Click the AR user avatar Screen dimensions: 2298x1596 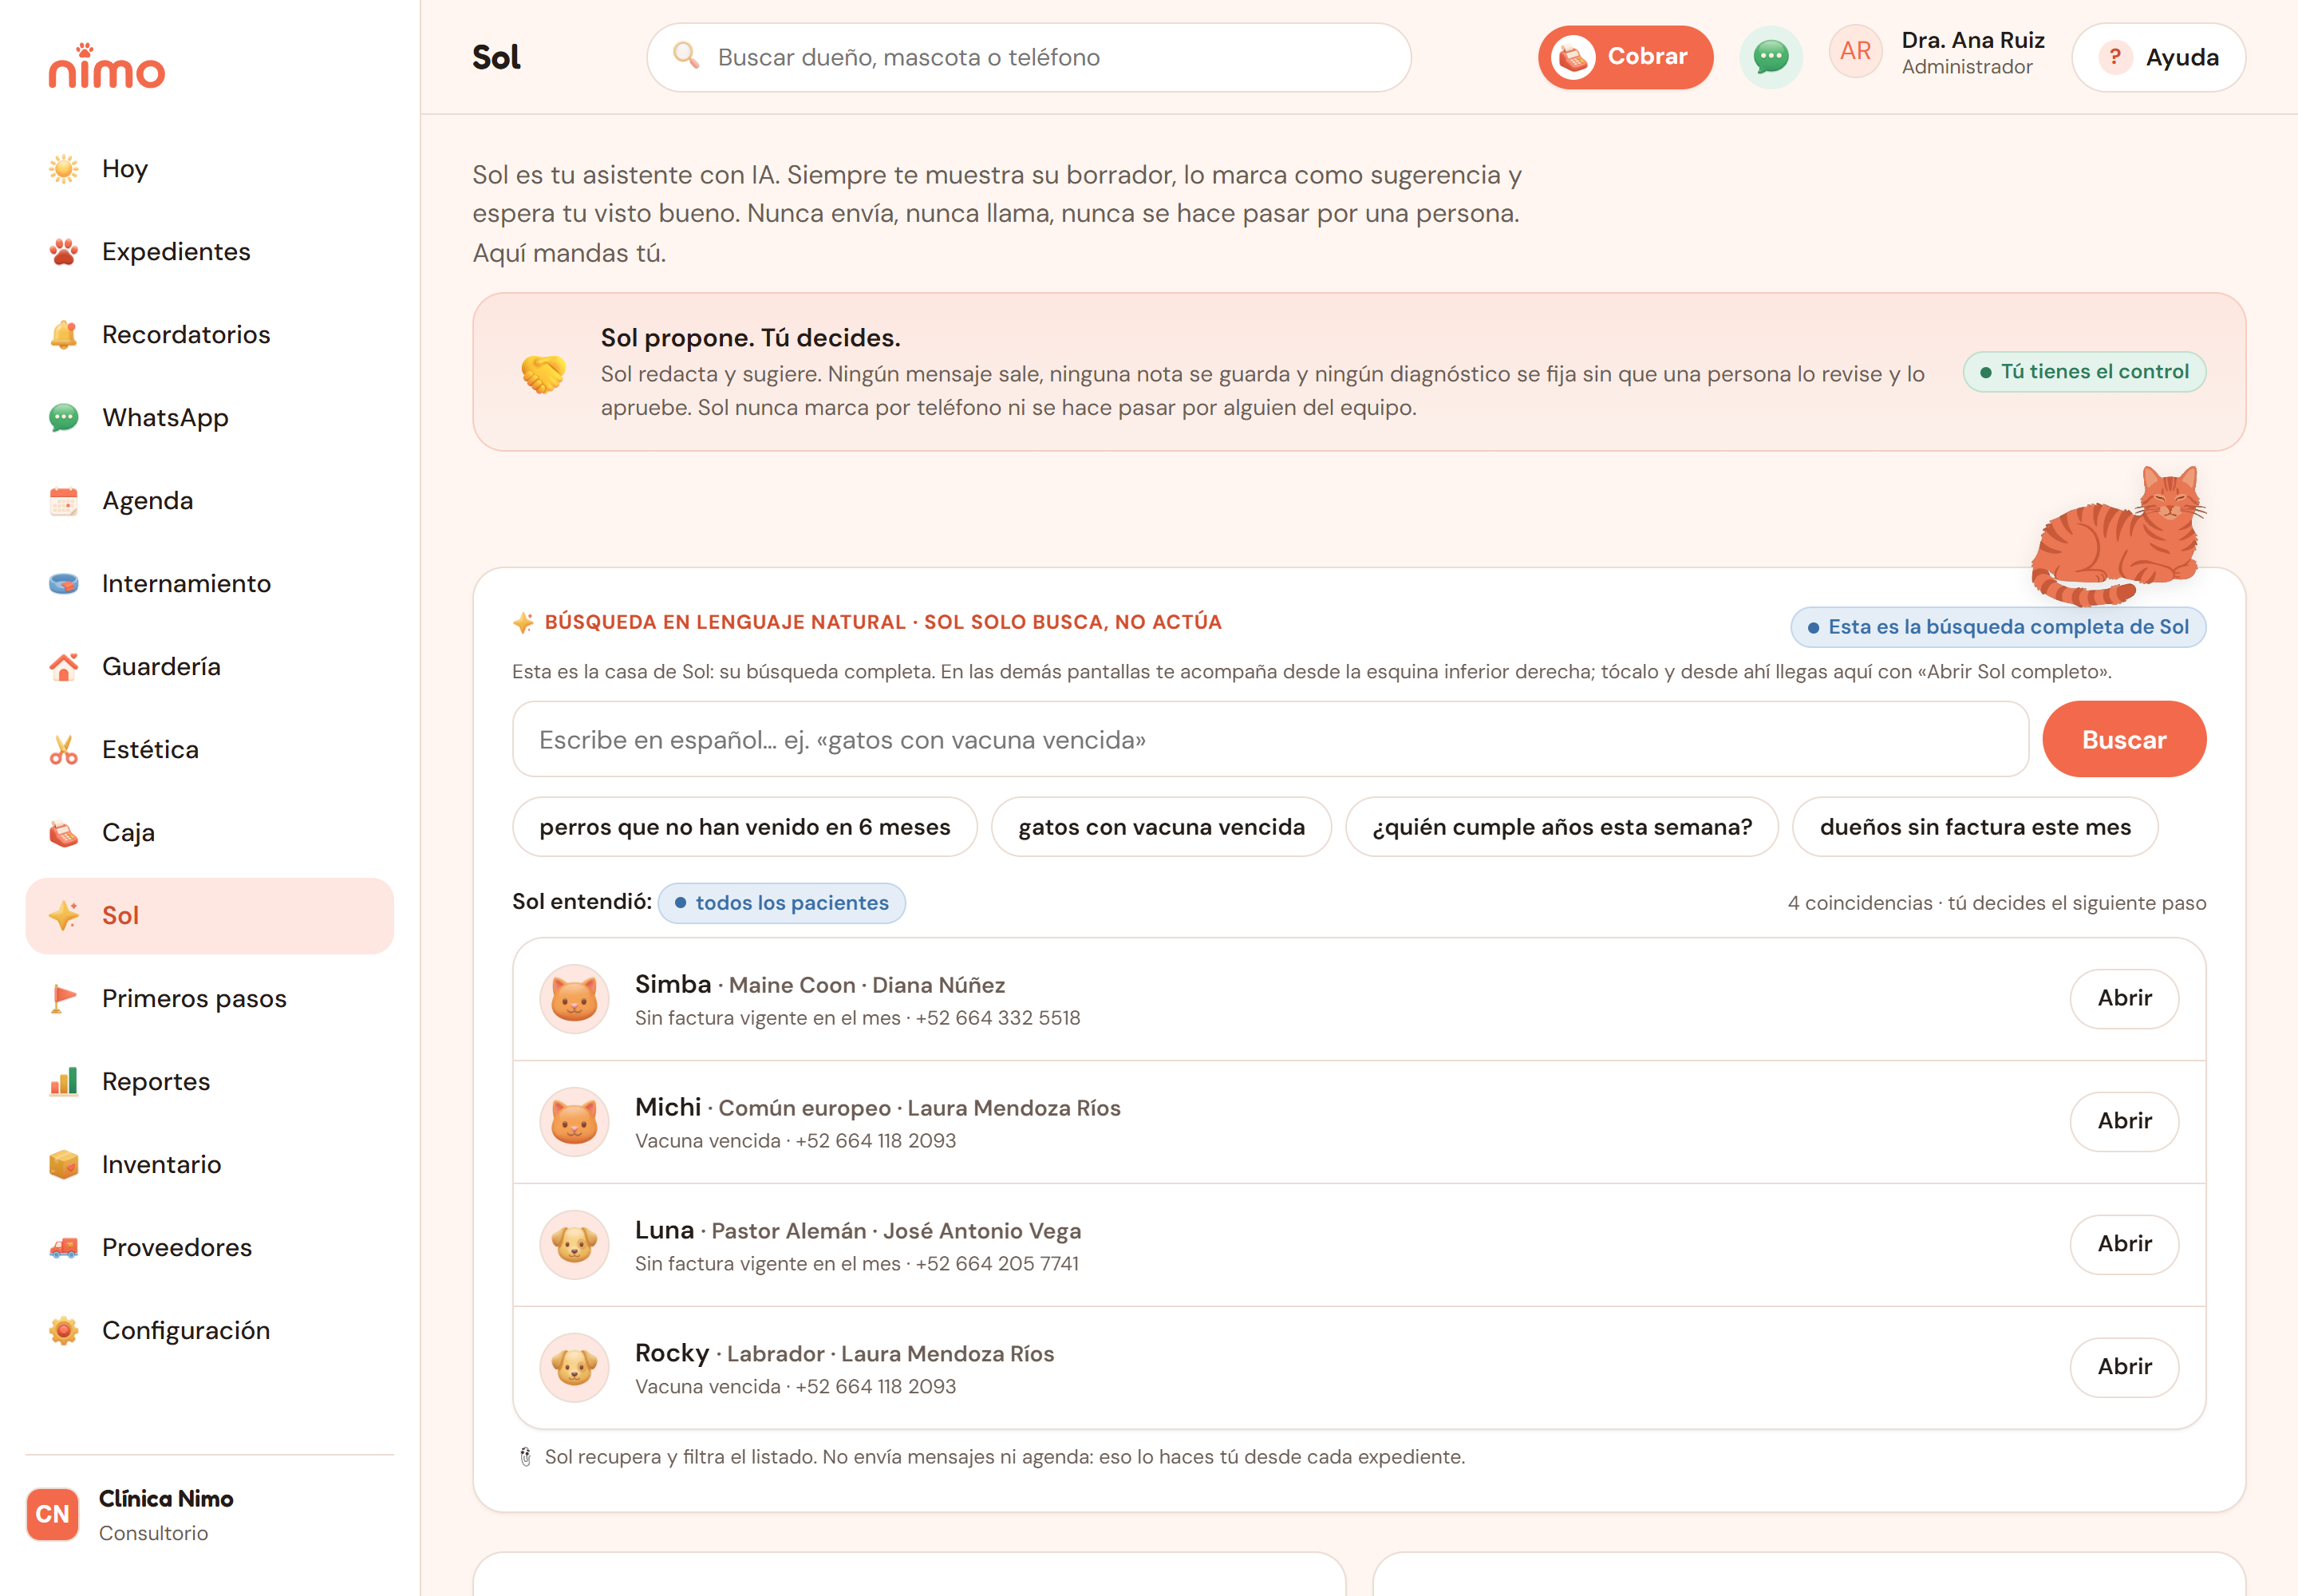pyautogui.click(x=1855, y=52)
